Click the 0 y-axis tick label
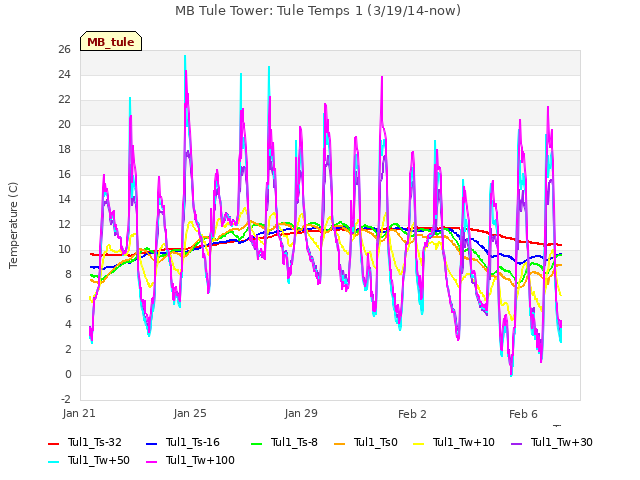 pyautogui.click(x=68, y=374)
